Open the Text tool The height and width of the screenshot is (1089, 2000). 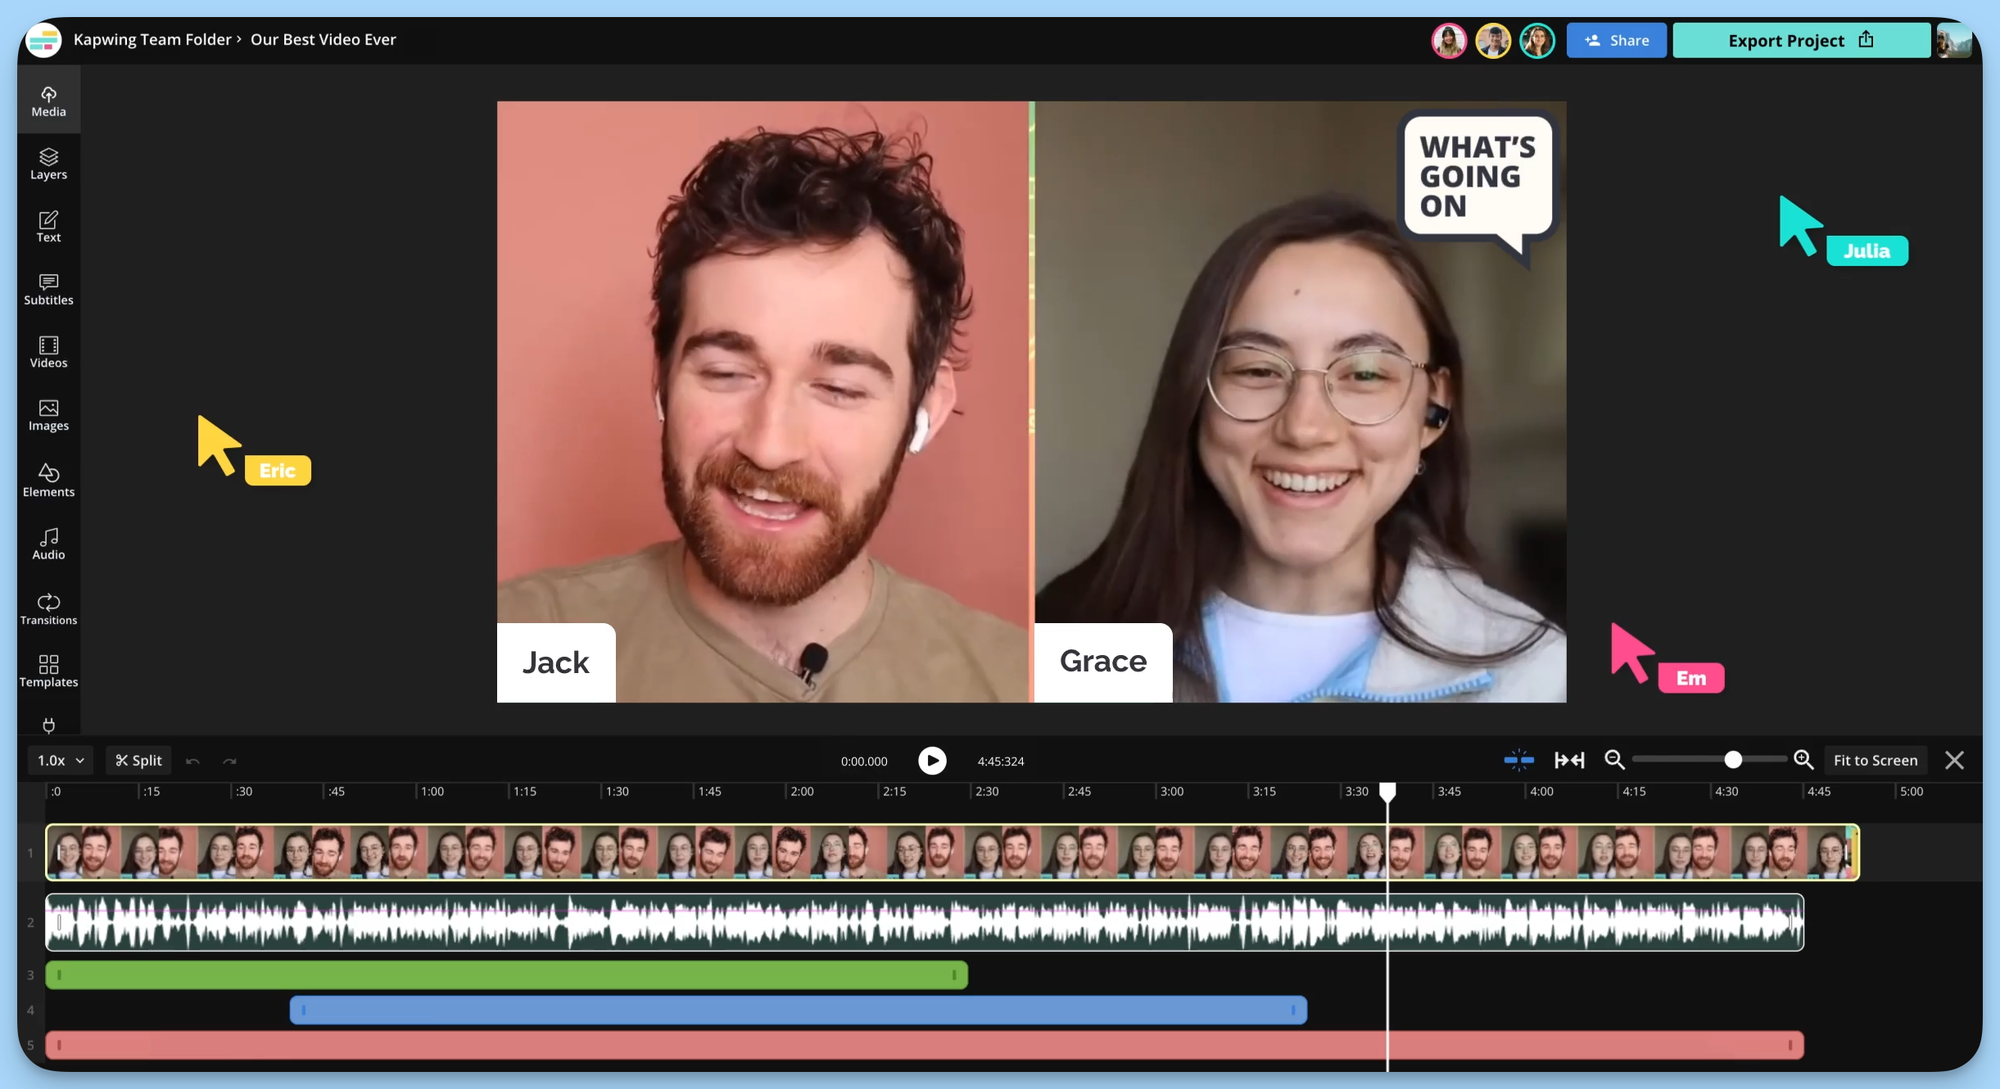click(48, 226)
